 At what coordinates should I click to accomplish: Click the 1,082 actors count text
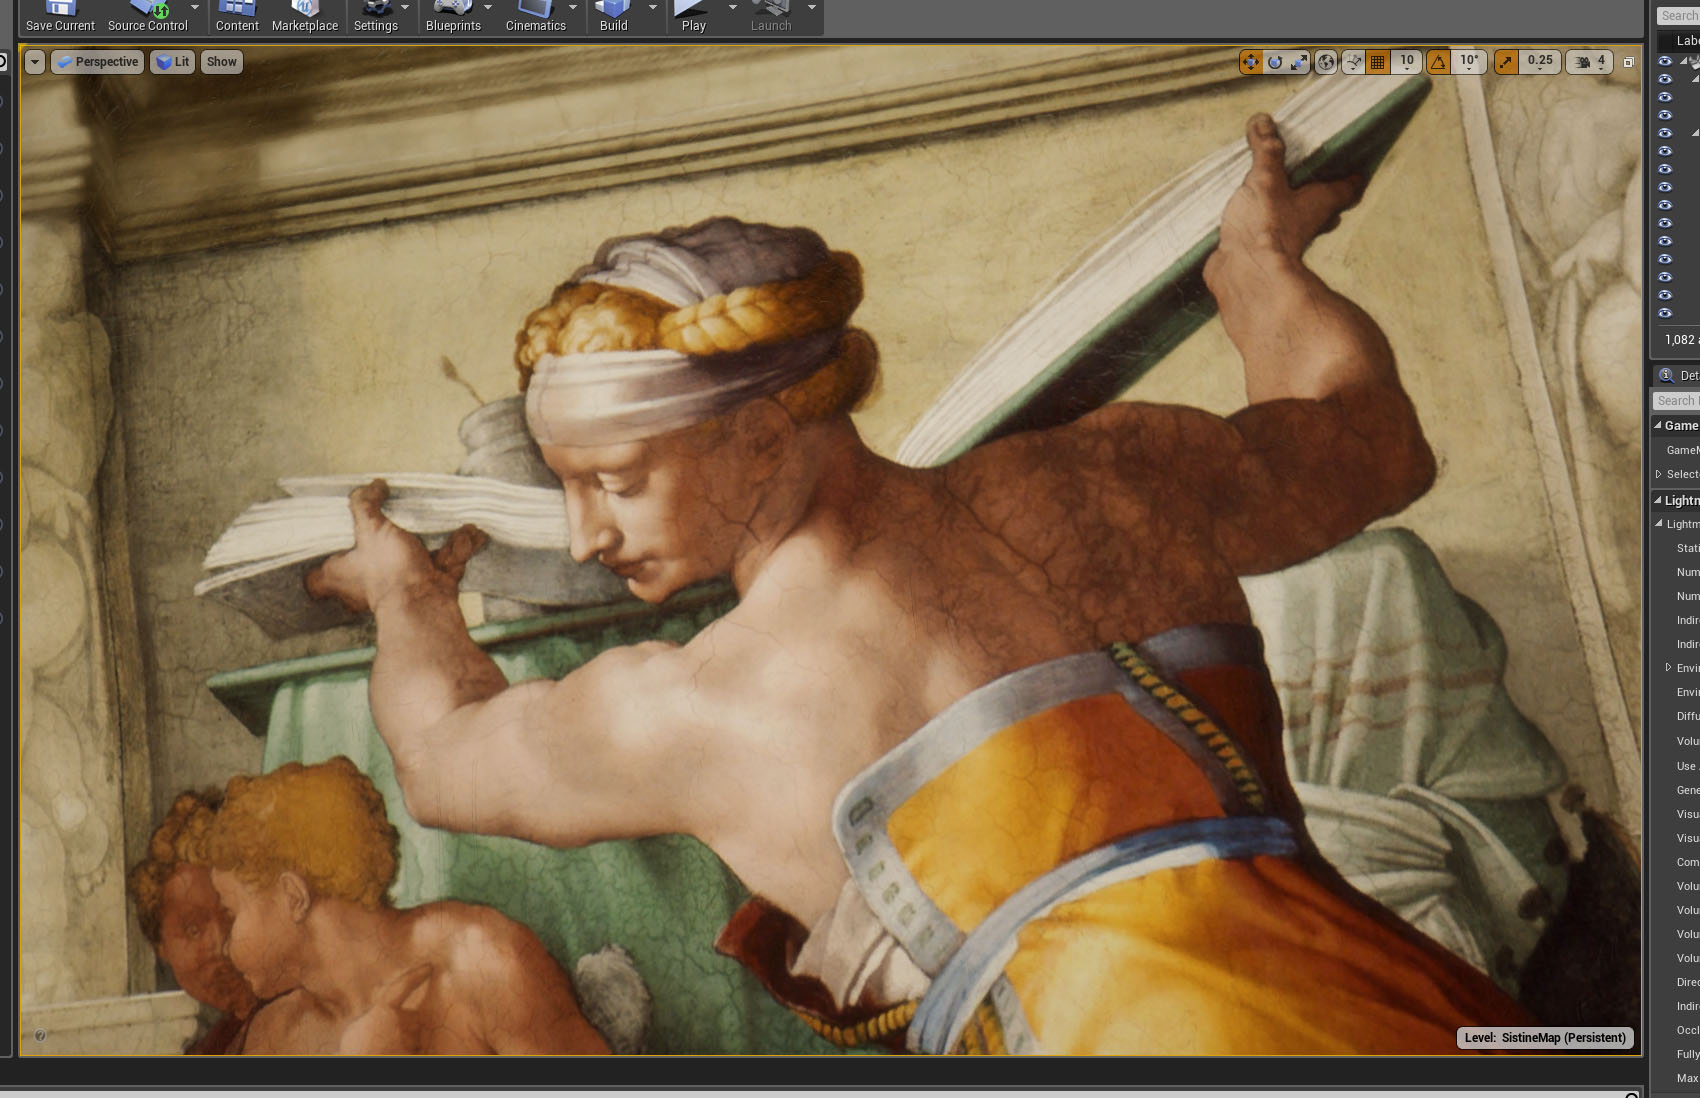coord(1680,340)
